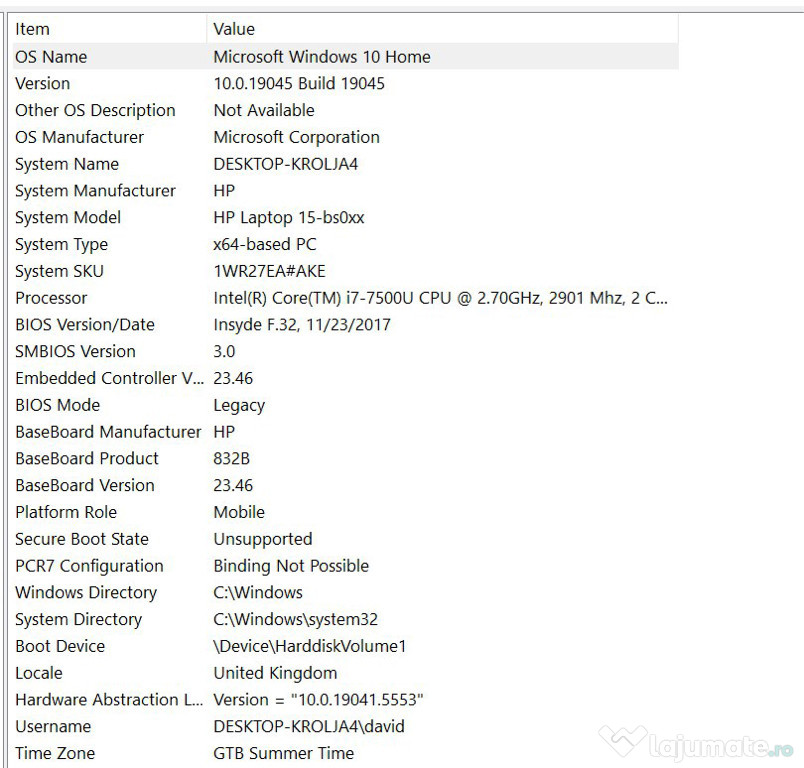The height and width of the screenshot is (768, 804).
Task: Click the 'Unsupported' value
Action: coord(263,539)
